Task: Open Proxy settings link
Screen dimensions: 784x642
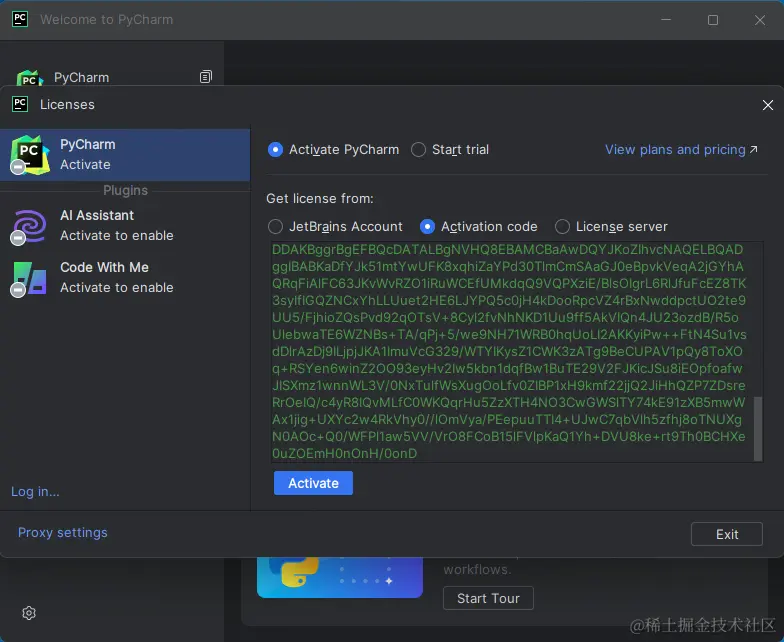Action: [x=62, y=532]
